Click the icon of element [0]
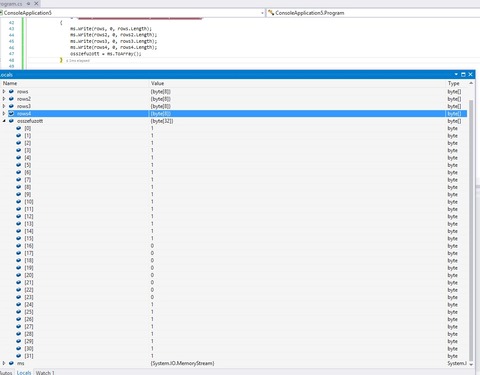Viewport: 480px width, 375px height. [19, 128]
